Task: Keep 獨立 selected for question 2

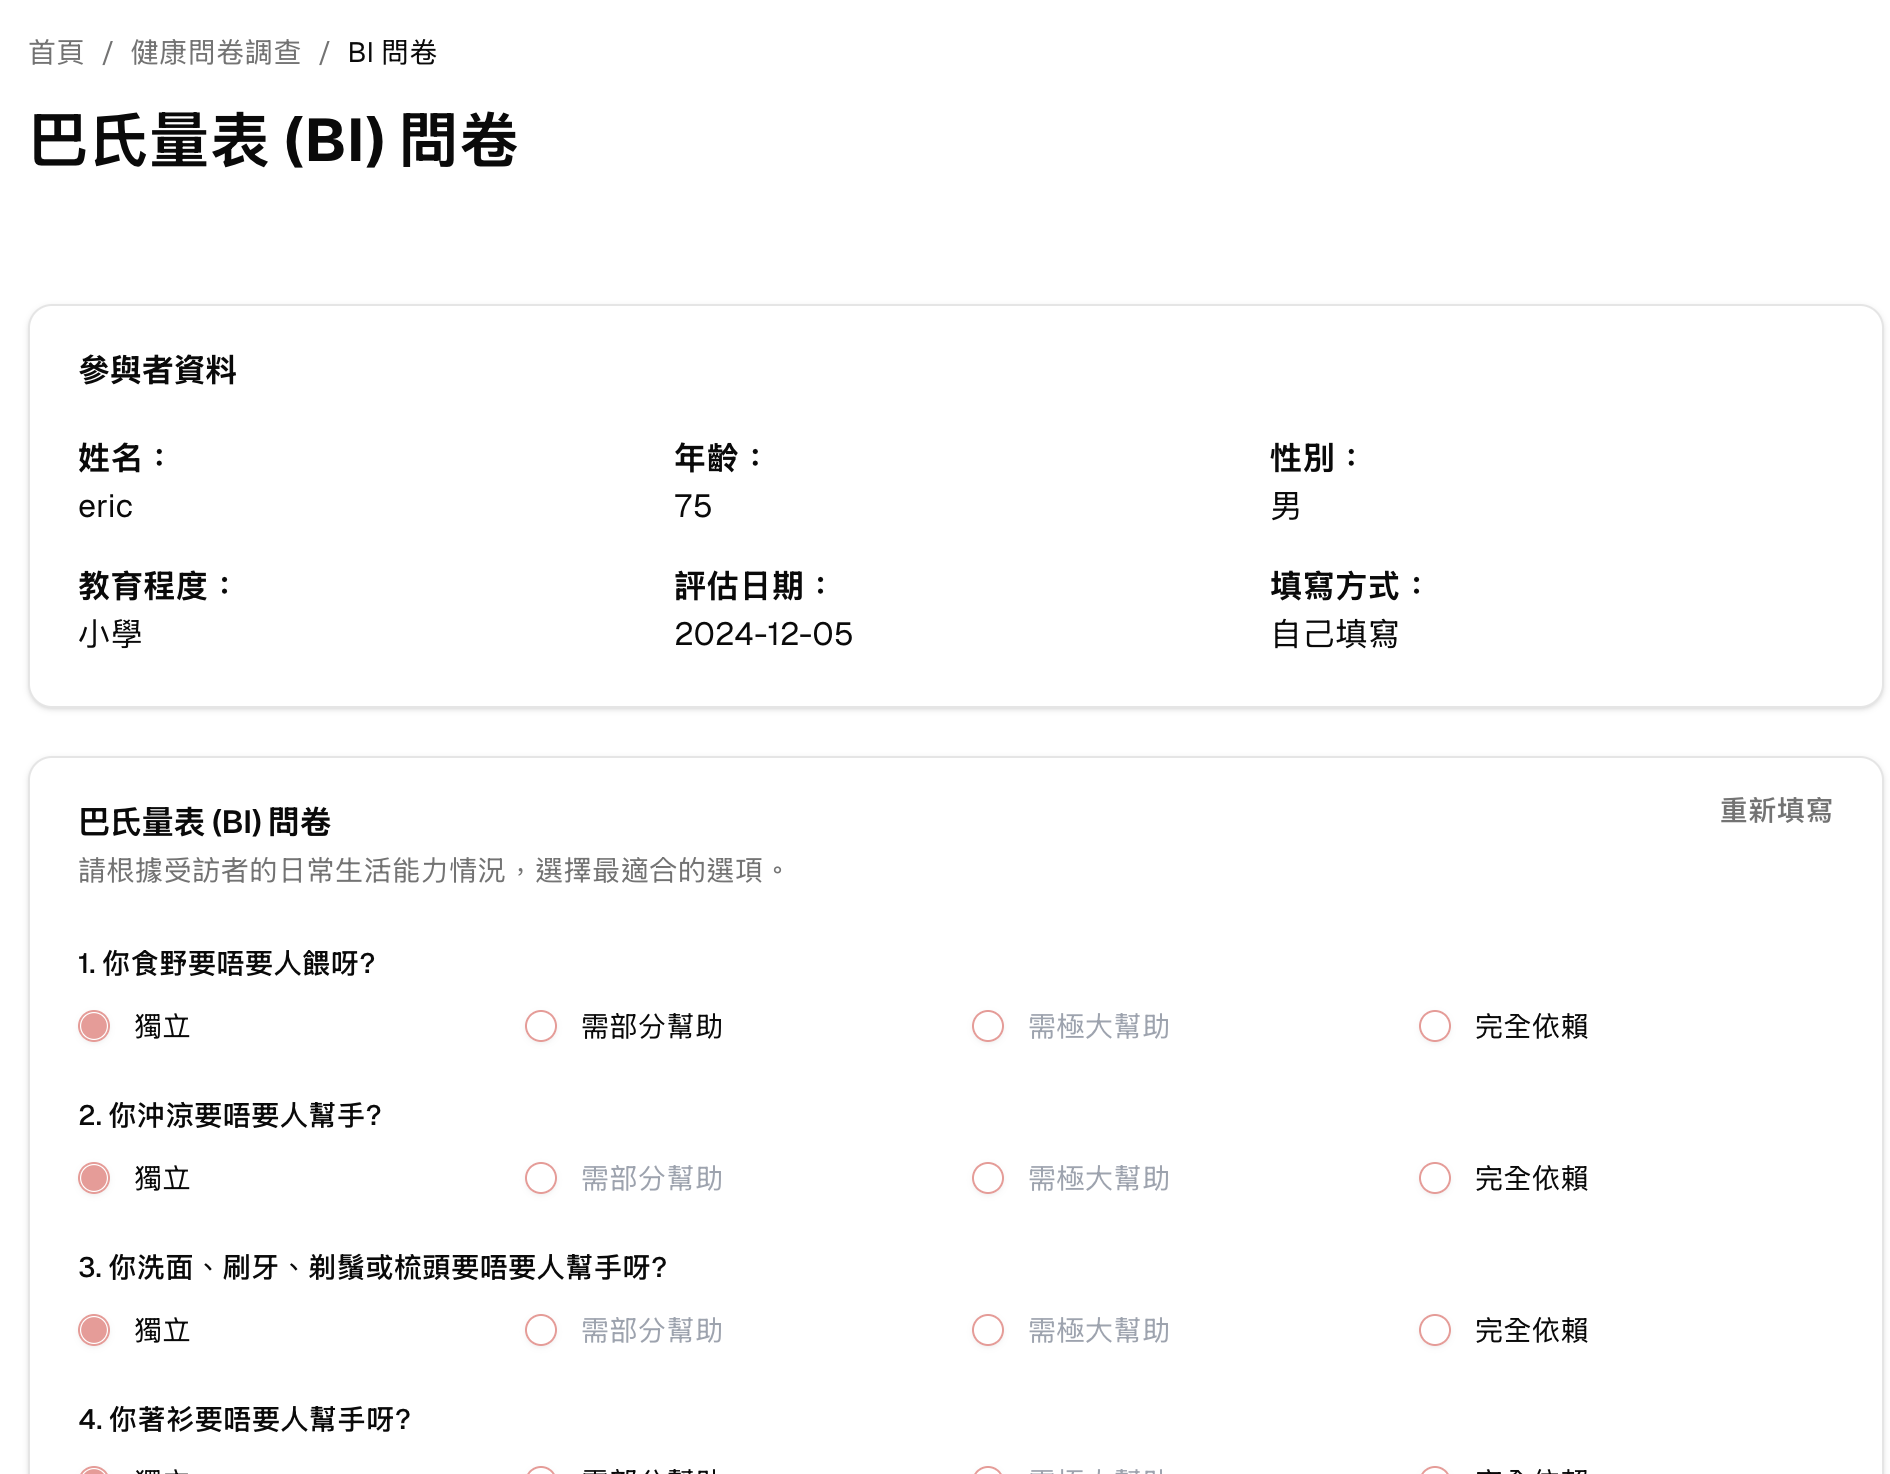Action: click(93, 1179)
